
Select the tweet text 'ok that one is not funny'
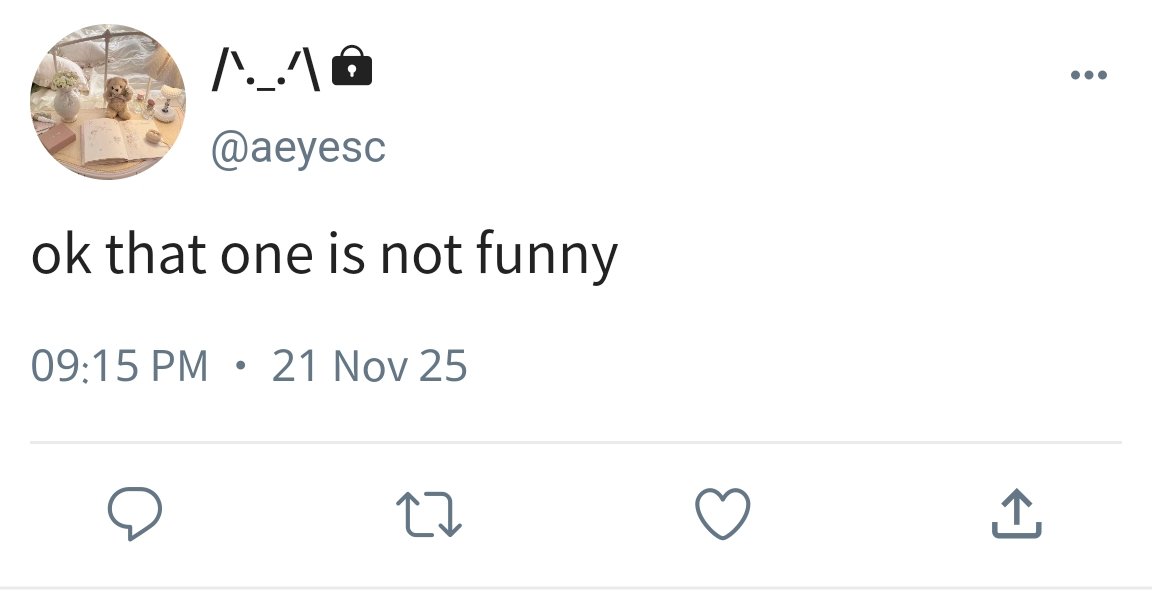325,255
